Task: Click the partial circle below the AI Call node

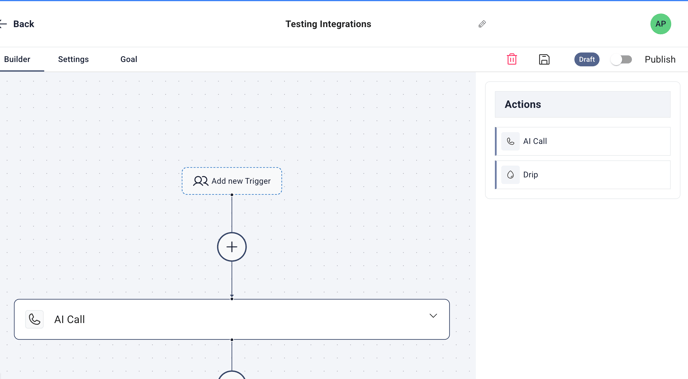Action: tap(232, 375)
